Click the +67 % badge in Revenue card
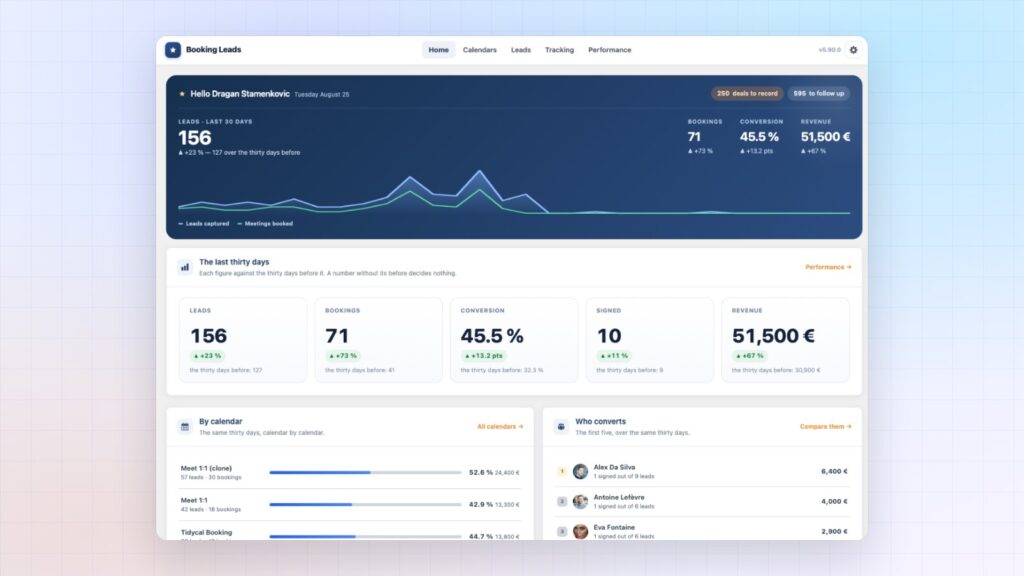The width and height of the screenshot is (1024, 576). point(750,356)
